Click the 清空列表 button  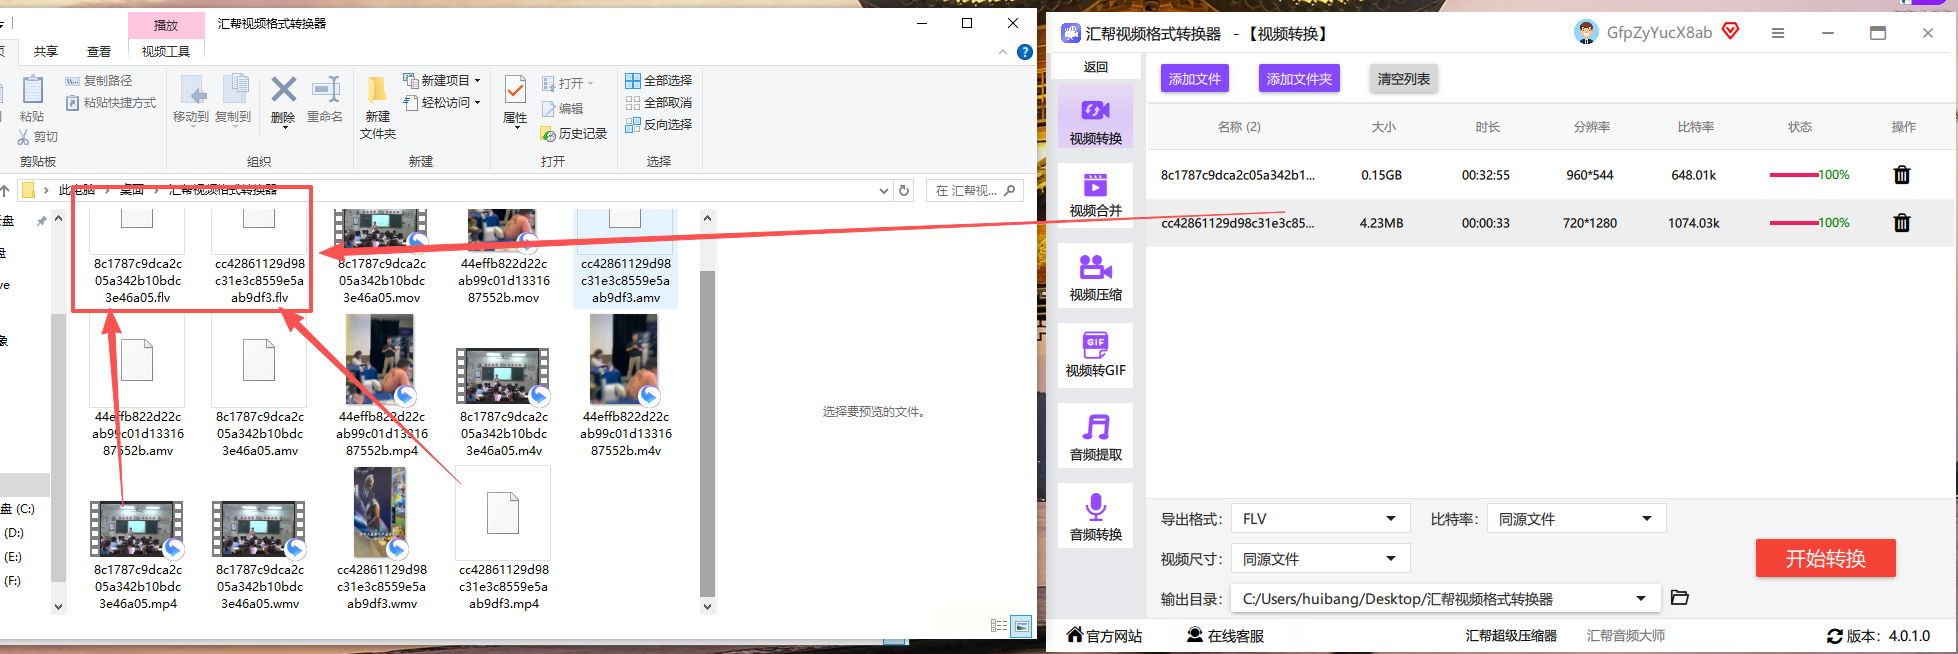tap(1403, 79)
